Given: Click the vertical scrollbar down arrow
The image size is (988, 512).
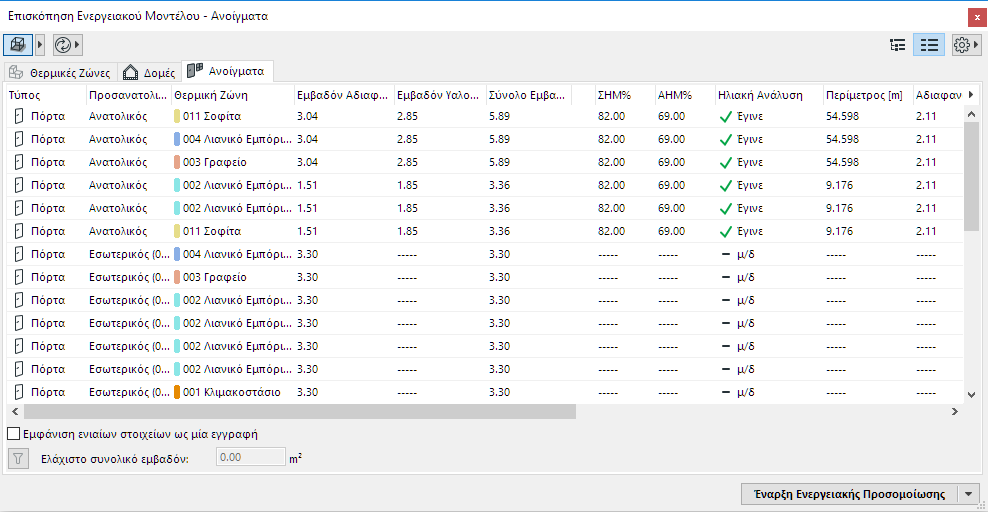Looking at the screenshot, I should pos(971,395).
